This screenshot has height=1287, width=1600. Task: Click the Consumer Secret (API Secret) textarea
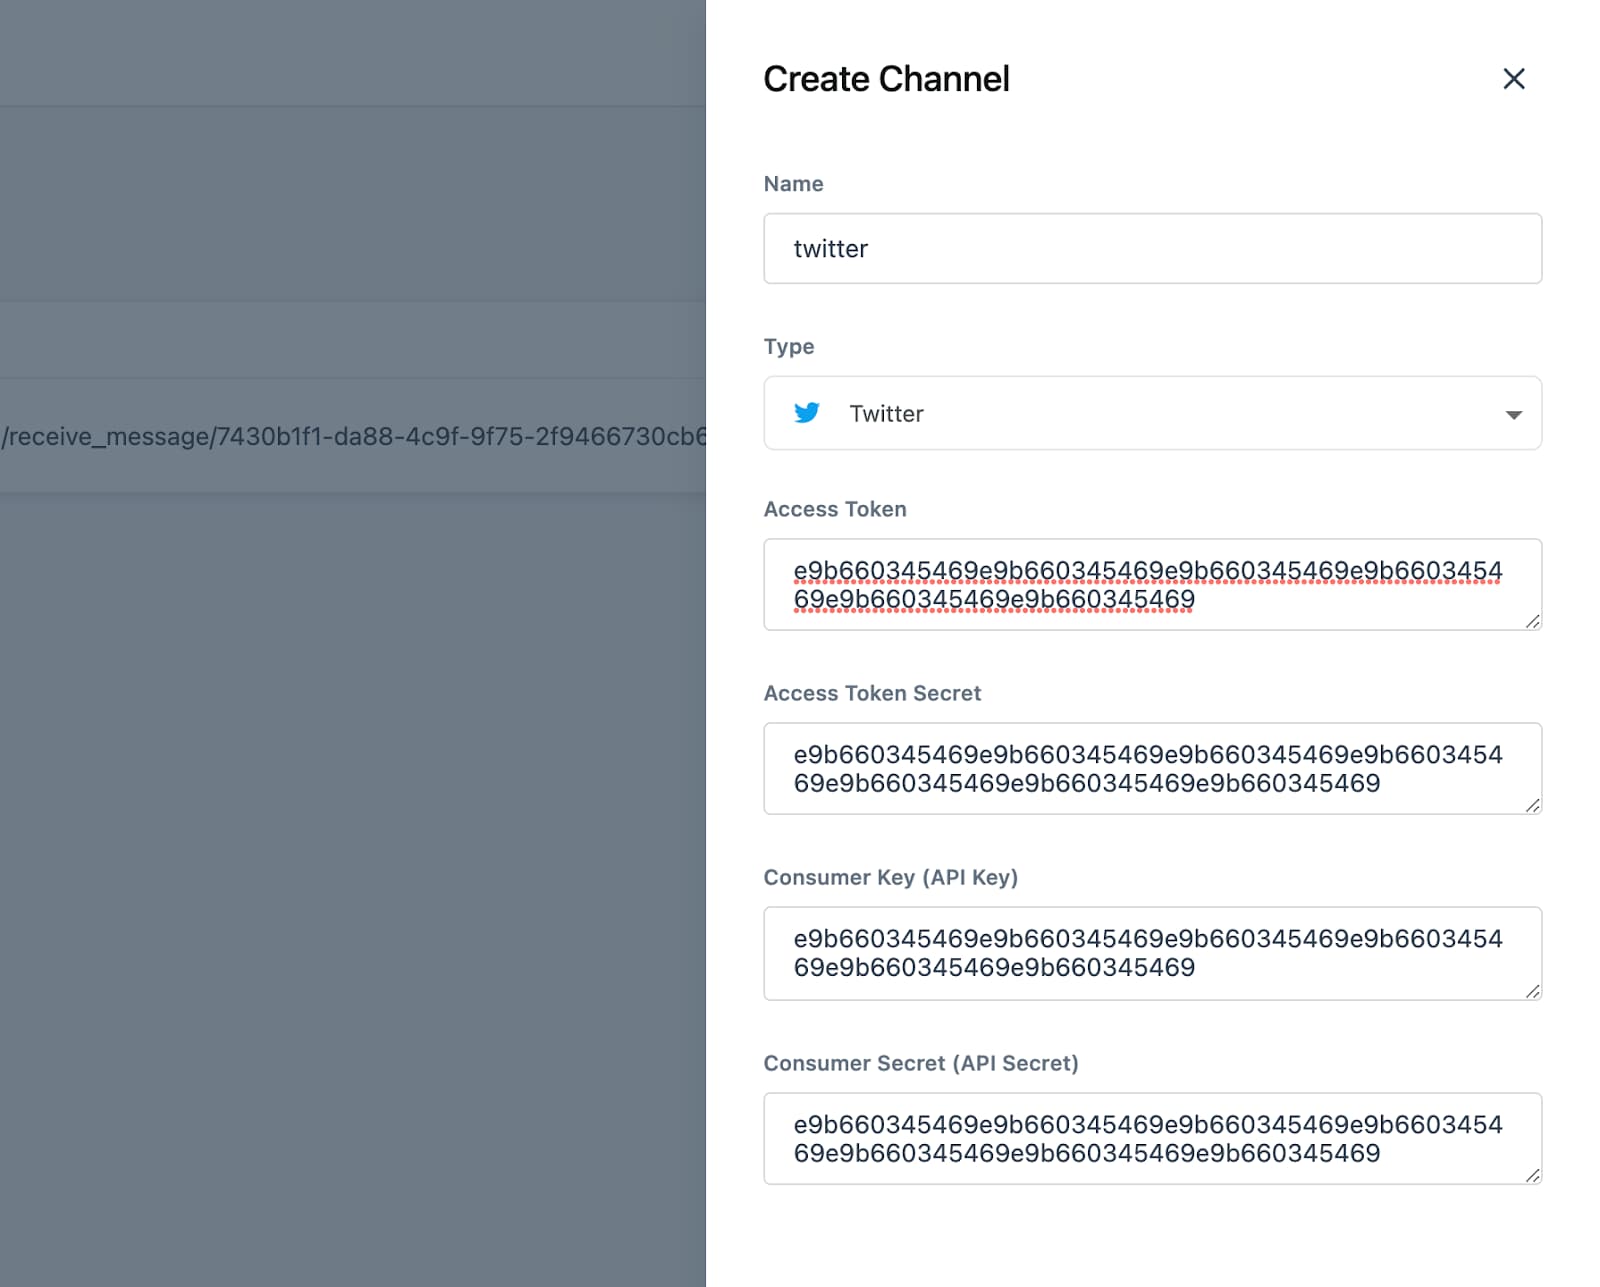pos(1152,1138)
